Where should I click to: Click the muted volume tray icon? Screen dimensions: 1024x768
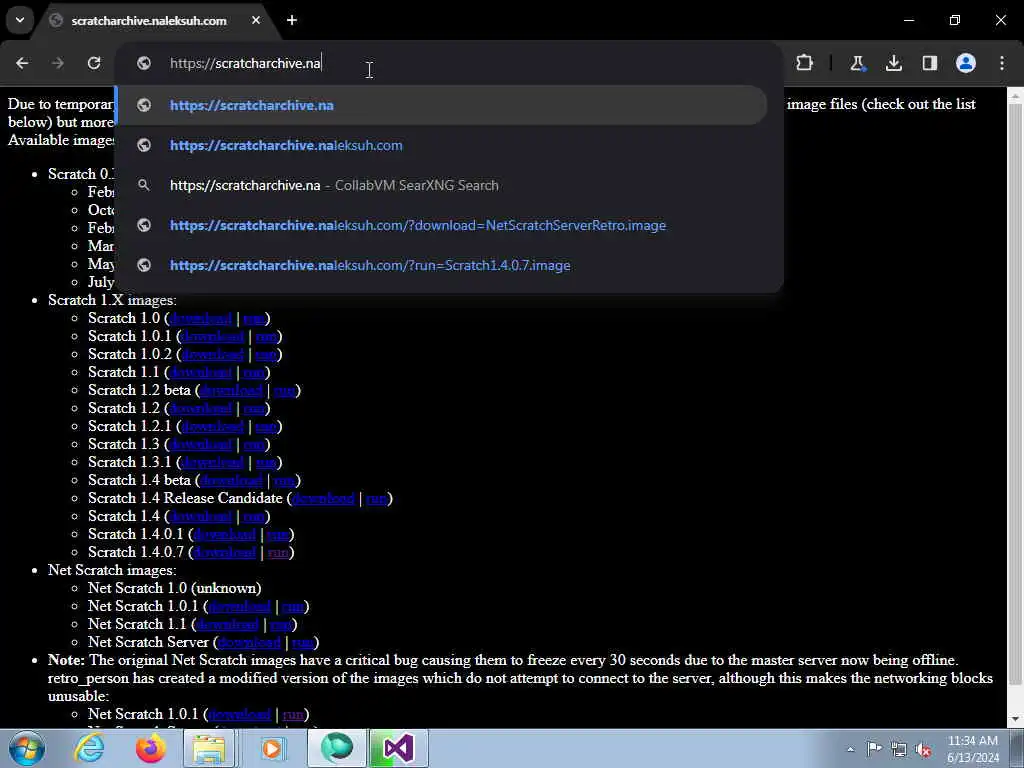pos(923,750)
